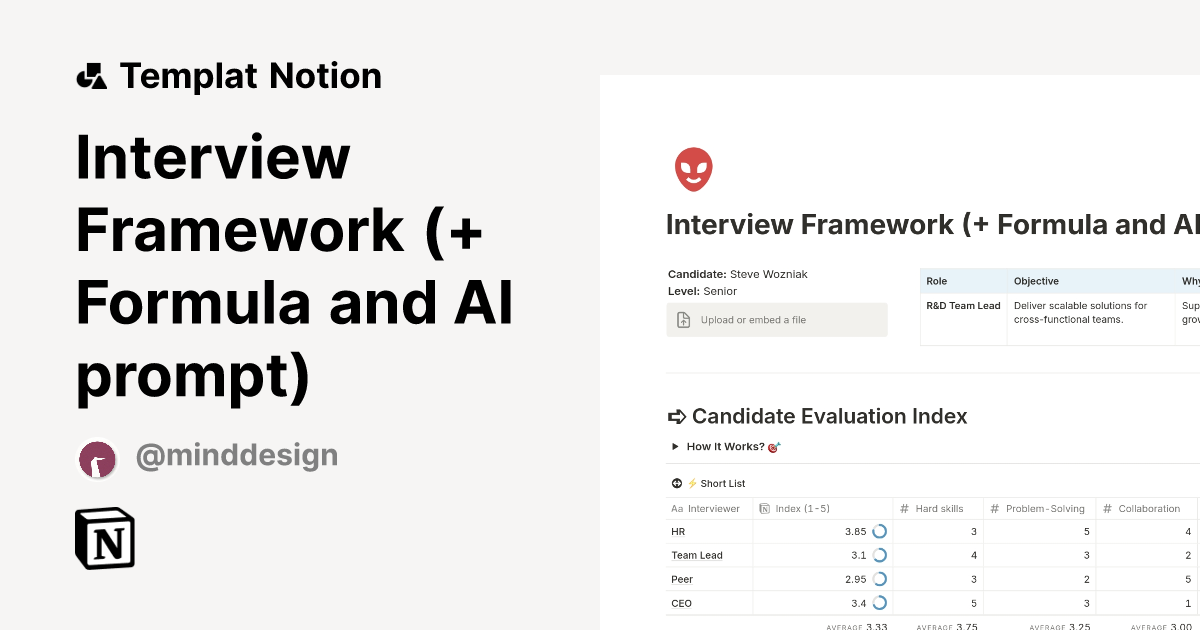Open the @minddesign profile link
This screenshot has height=630, width=1200.
(x=236, y=455)
